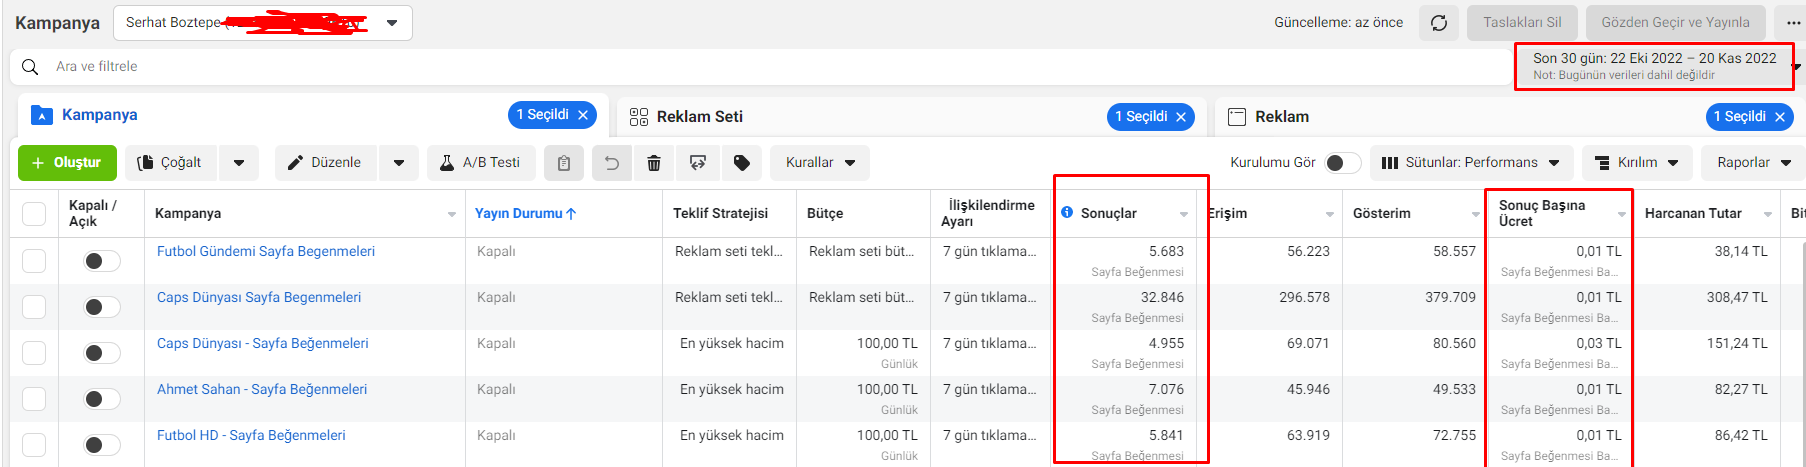
Task: Click the refresh data icon
Action: pyautogui.click(x=1439, y=23)
